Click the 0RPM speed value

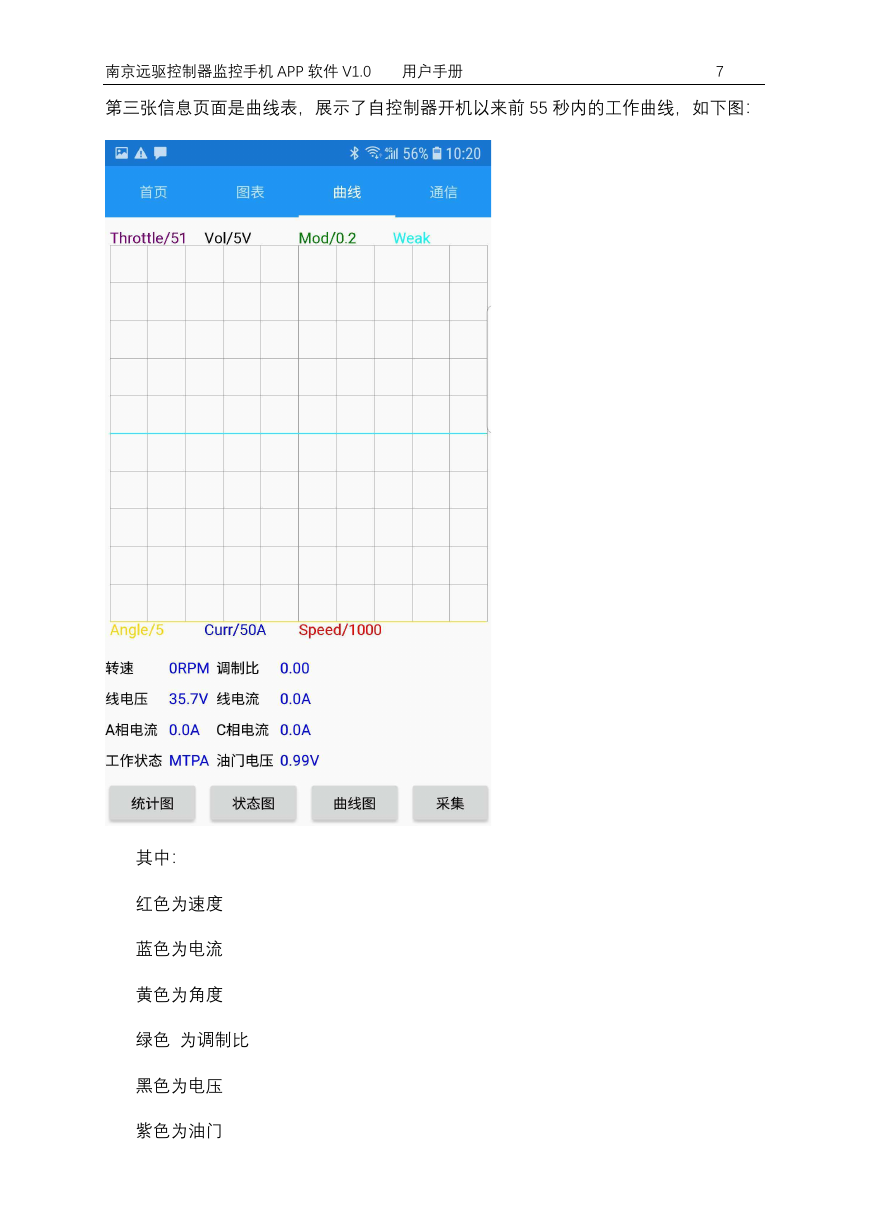(189, 668)
